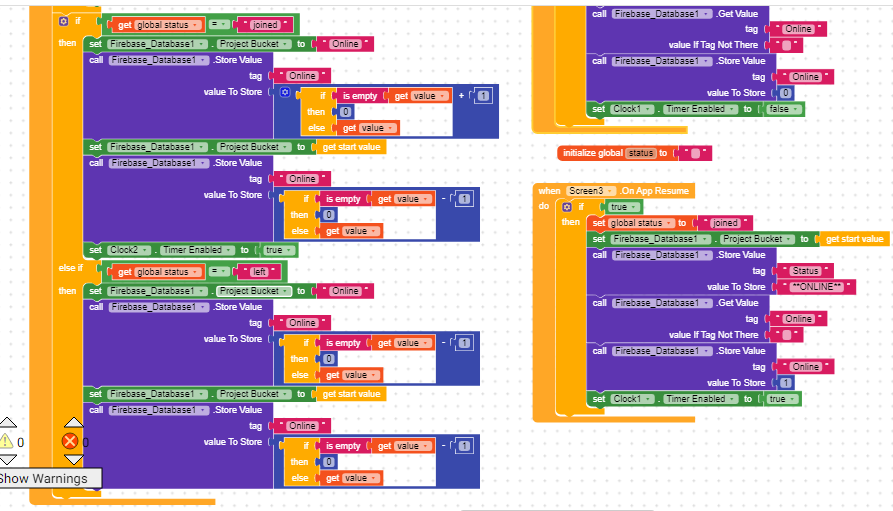Open Project Bucket dropdown in Screen3 resume block
Viewport: 893px width, 511px height.
point(757,239)
